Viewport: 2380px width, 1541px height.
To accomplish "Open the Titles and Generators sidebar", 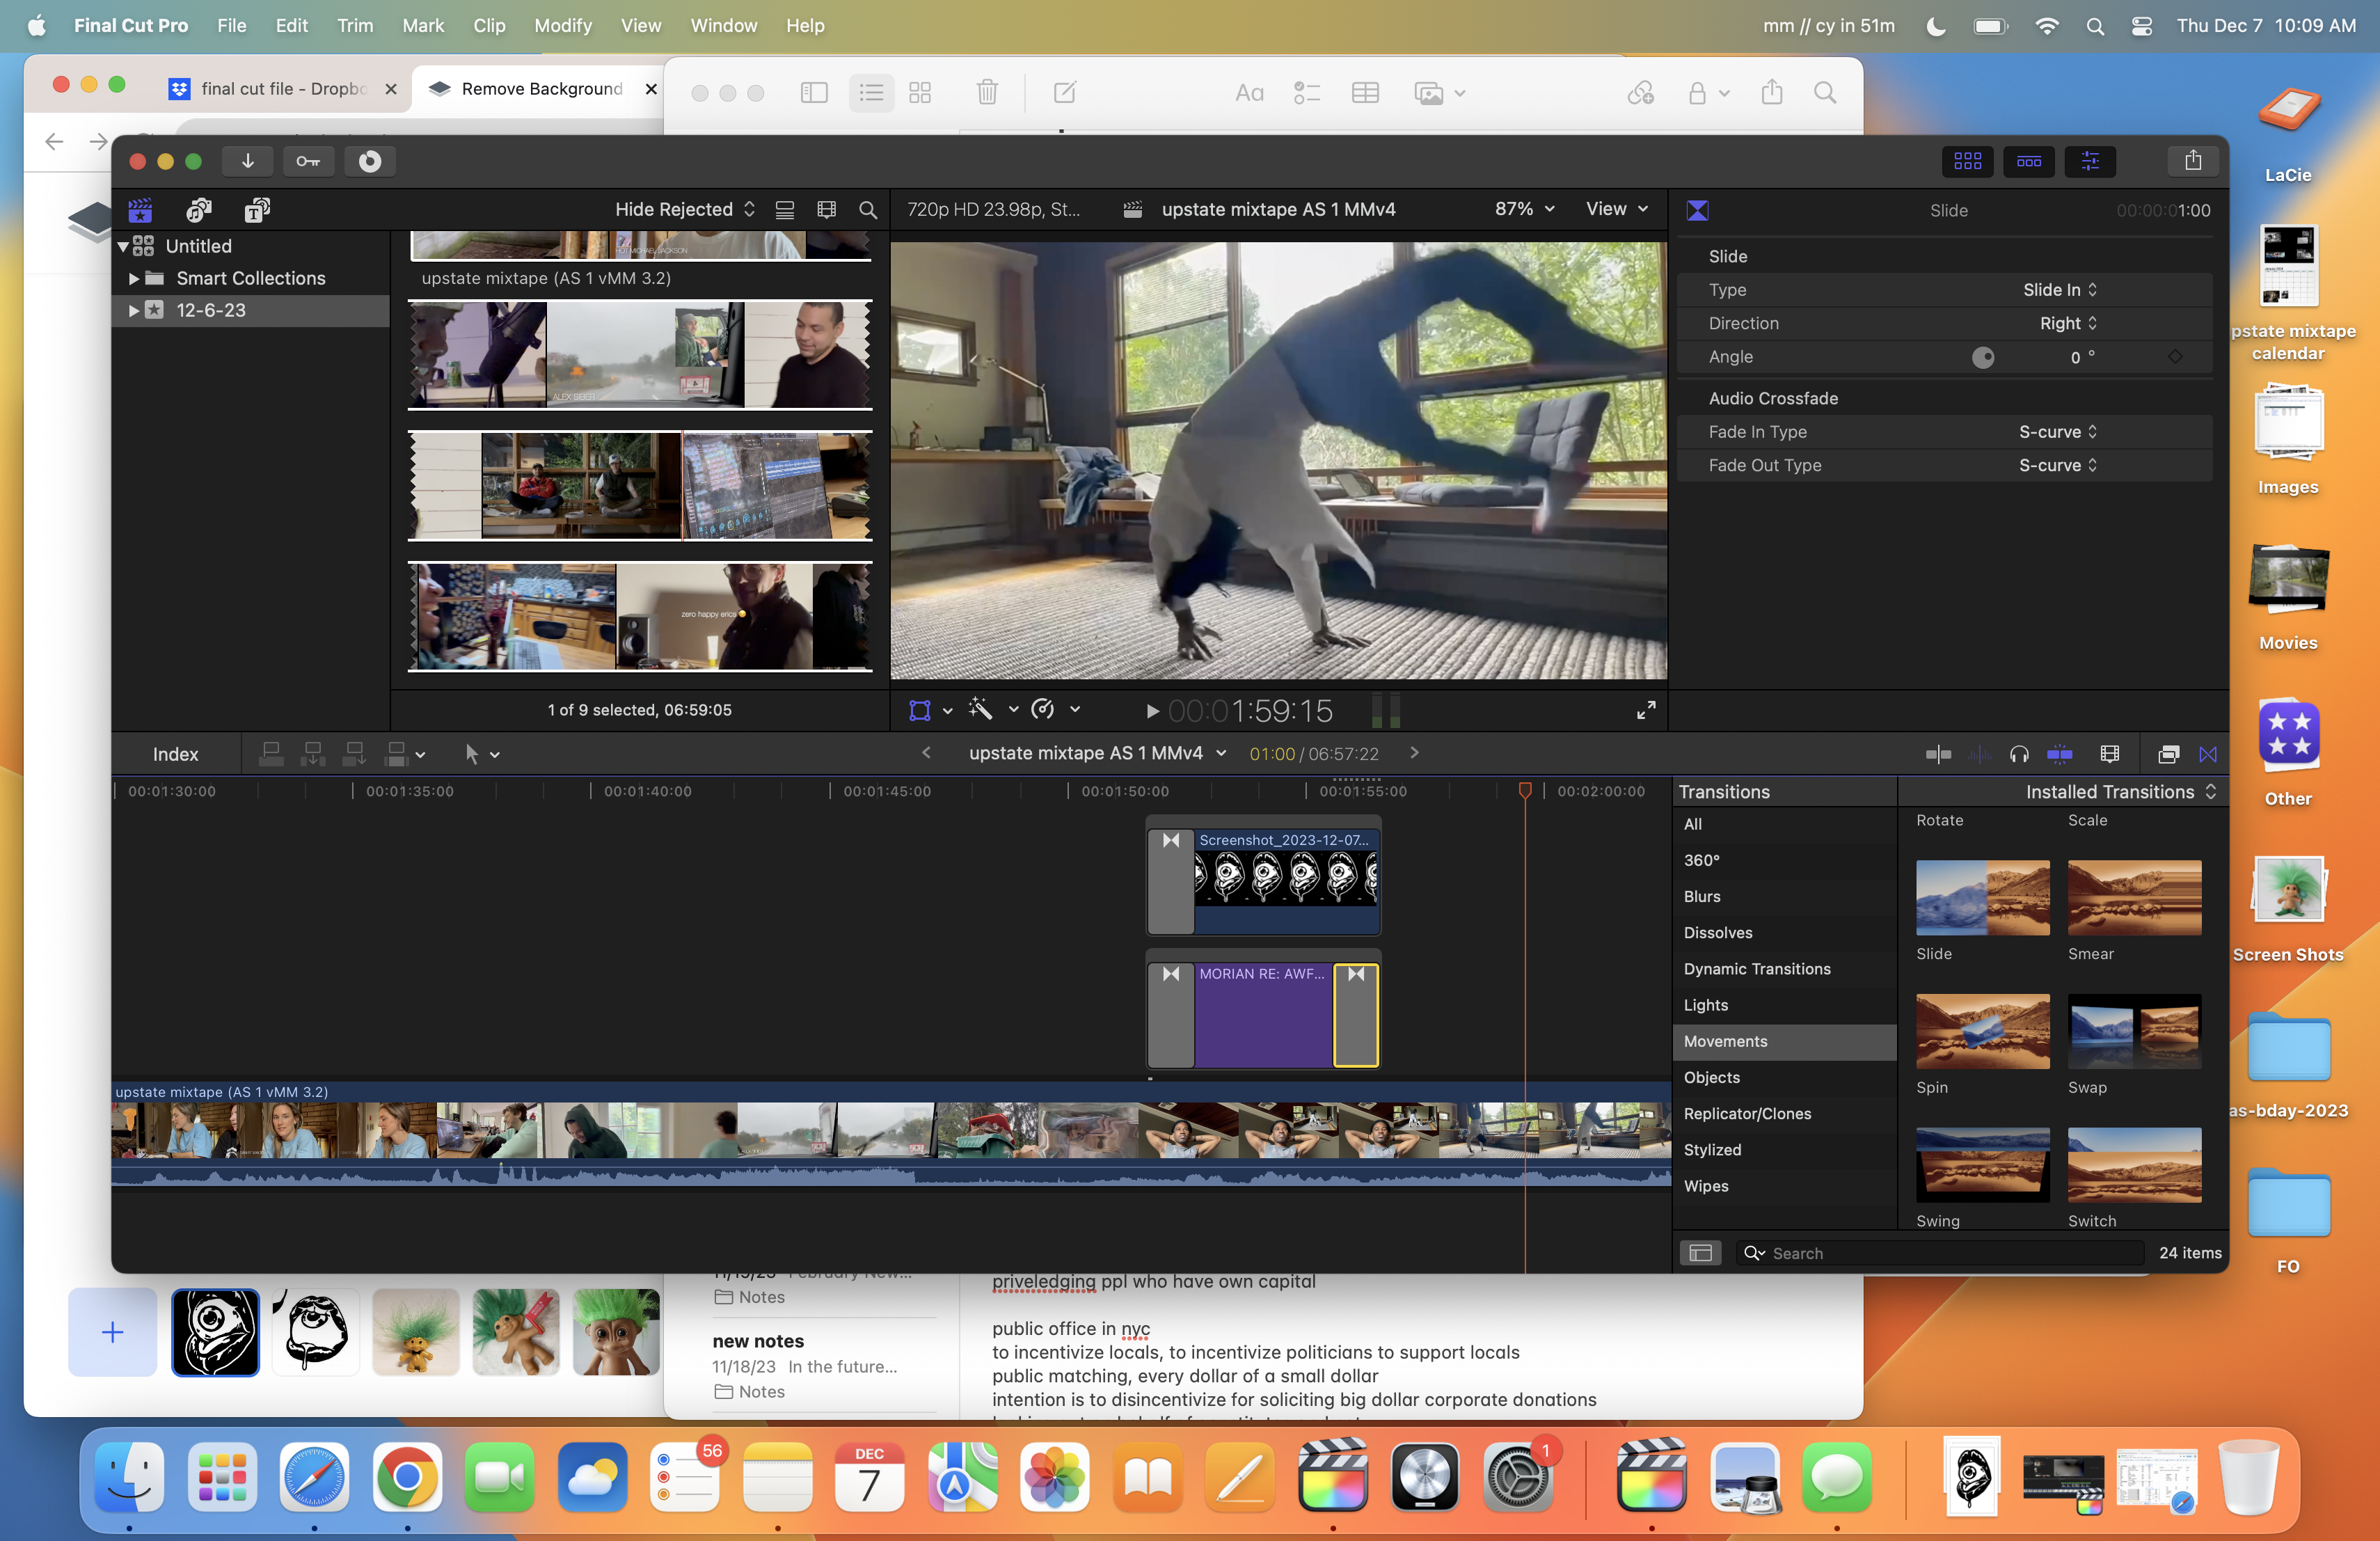I will point(257,210).
